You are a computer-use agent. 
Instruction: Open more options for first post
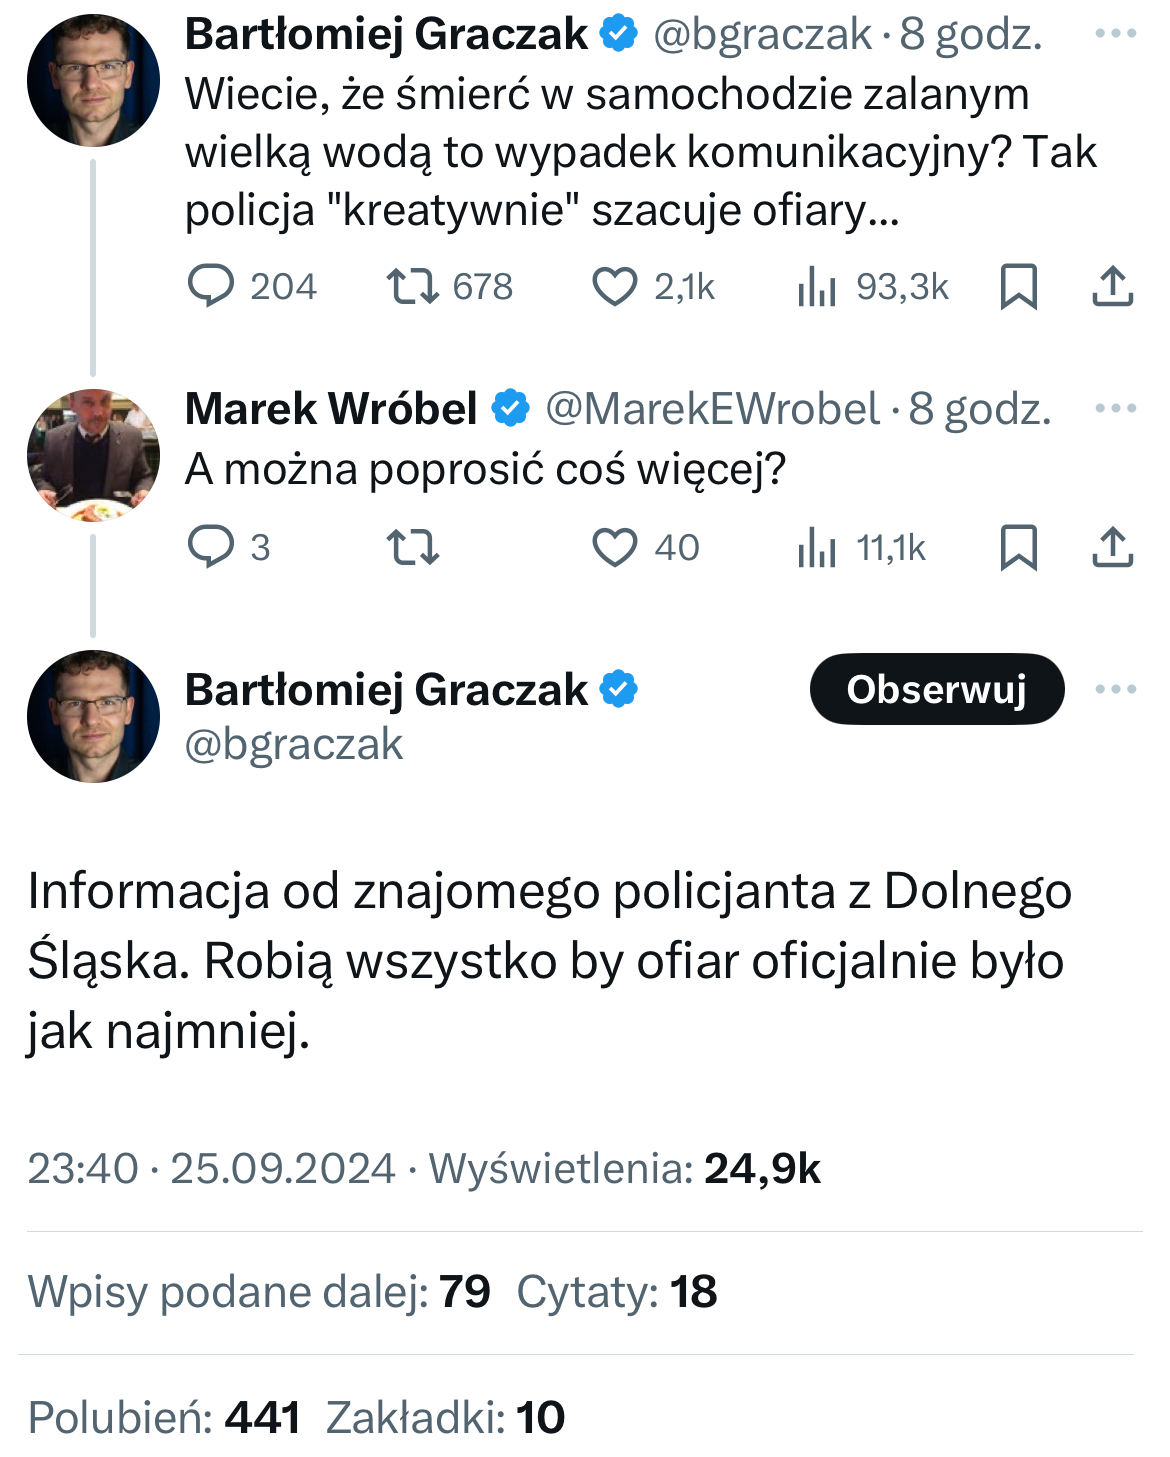point(1115,34)
